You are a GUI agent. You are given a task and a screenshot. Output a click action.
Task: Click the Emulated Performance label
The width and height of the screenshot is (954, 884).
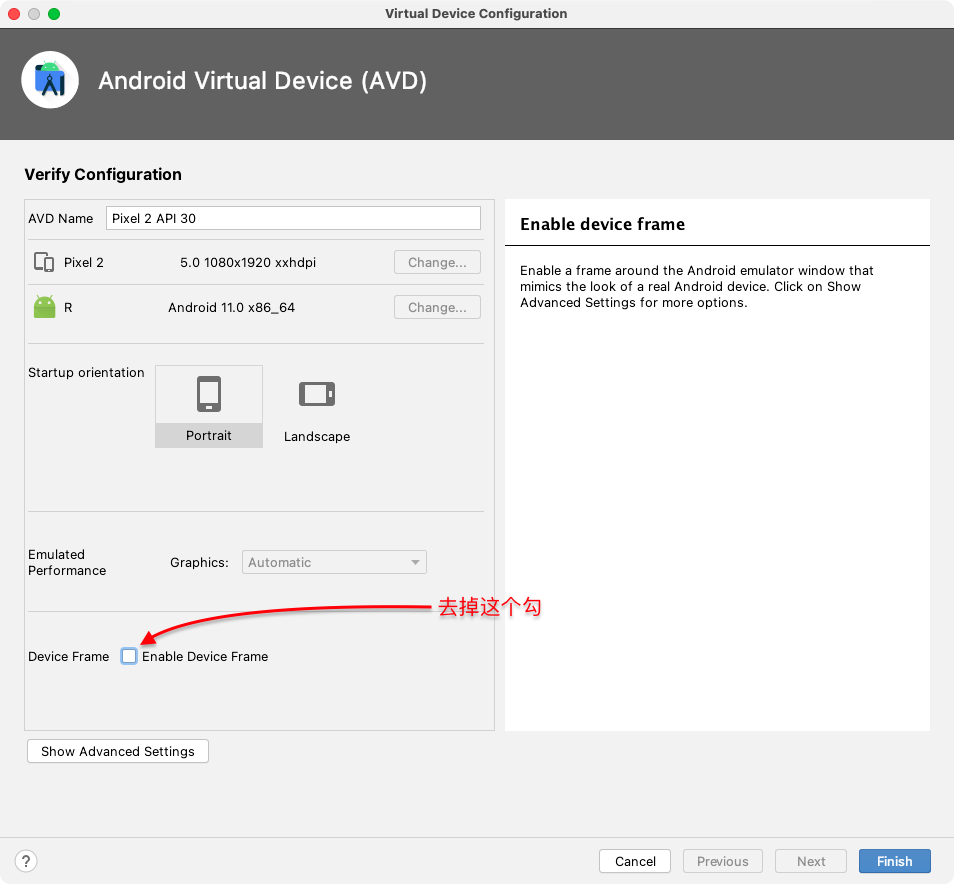tap(67, 562)
